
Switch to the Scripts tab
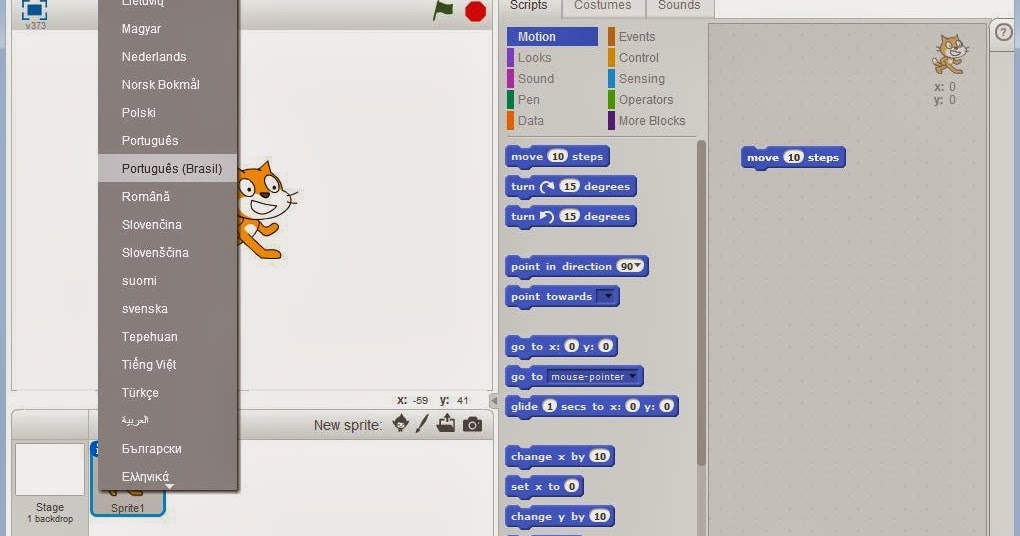coord(529,7)
